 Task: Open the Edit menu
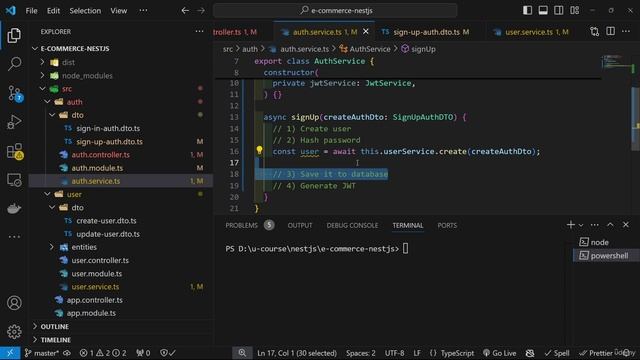click(x=53, y=11)
